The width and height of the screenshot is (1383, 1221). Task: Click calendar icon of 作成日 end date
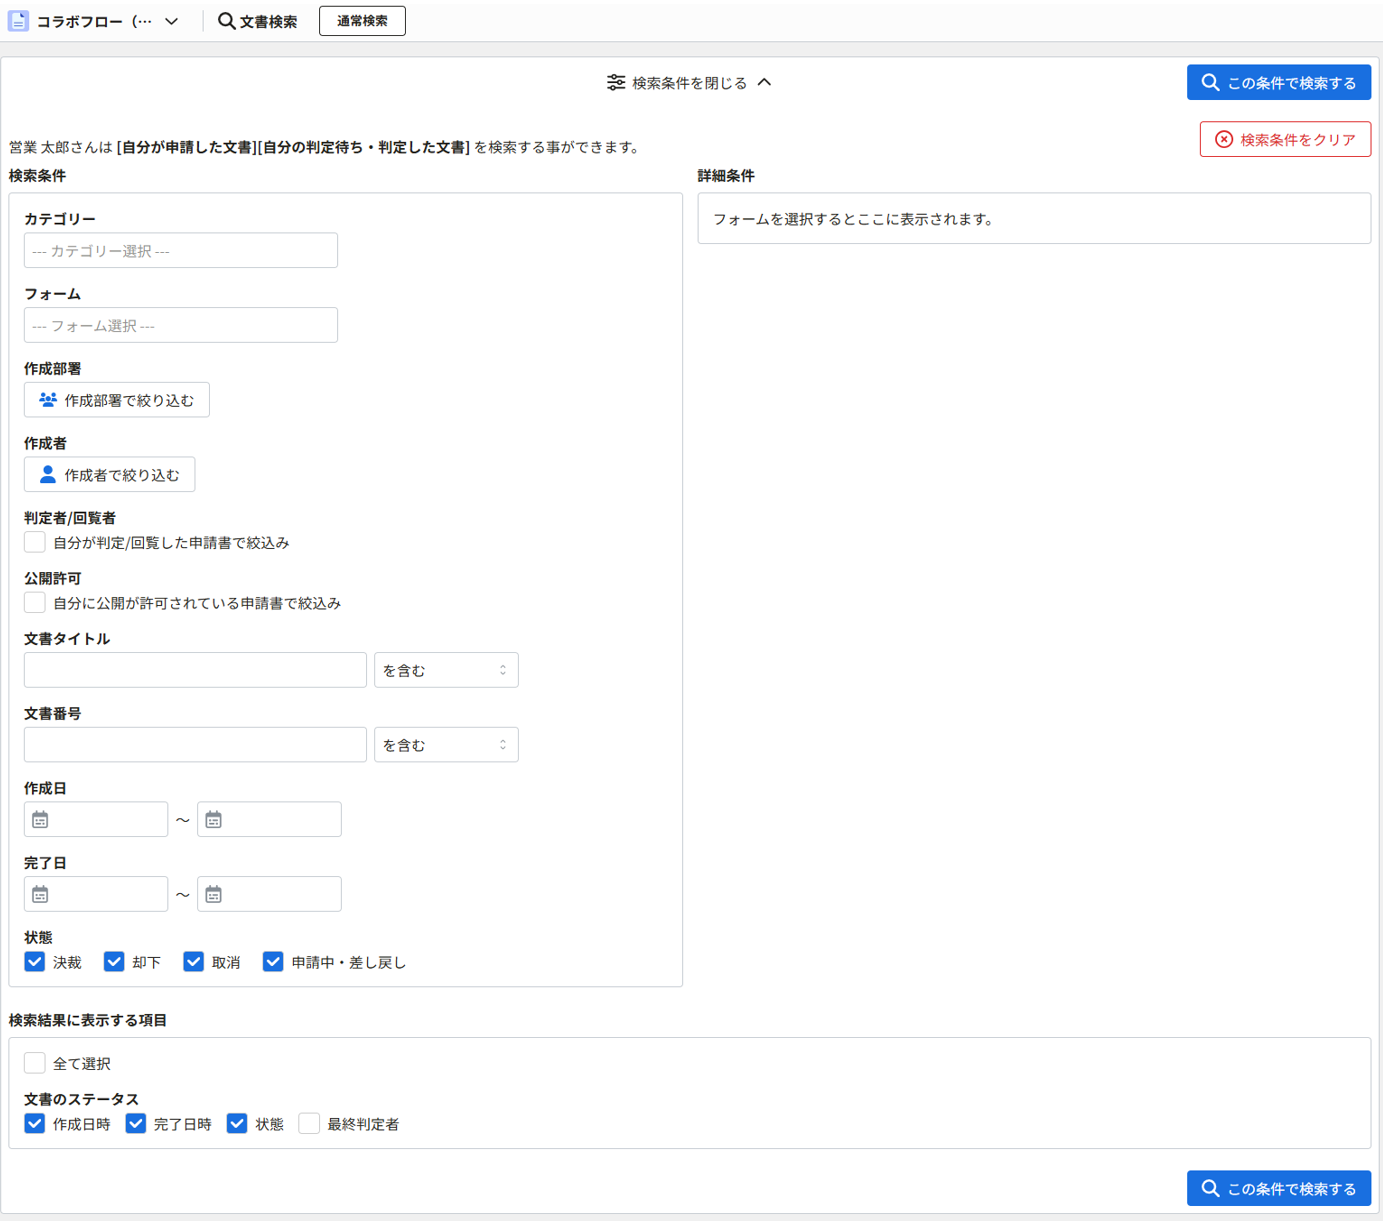pyautogui.click(x=214, y=820)
